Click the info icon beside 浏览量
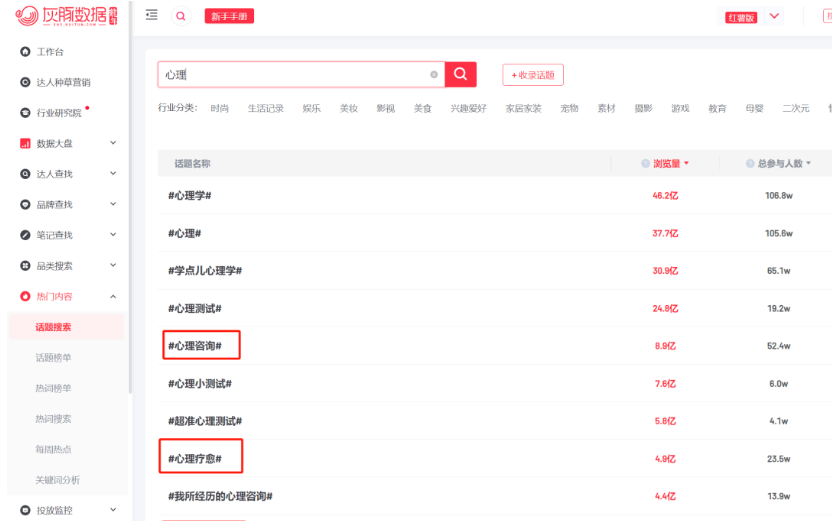Screen dimensions: 832x521 pyautogui.click(x=645, y=163)
